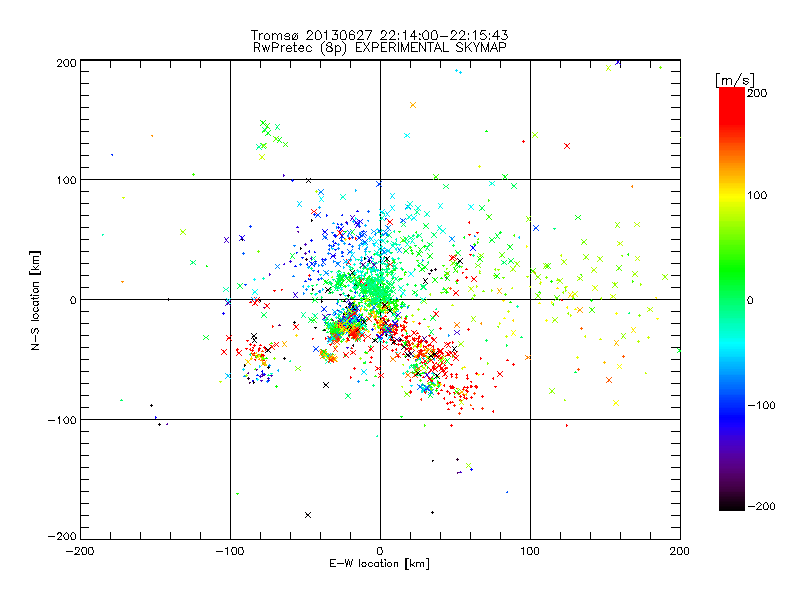Click the y-axis '0' tick label
The height and width of the screenshot is (600, 800).
pyautogui.click(x=73, y=300)
